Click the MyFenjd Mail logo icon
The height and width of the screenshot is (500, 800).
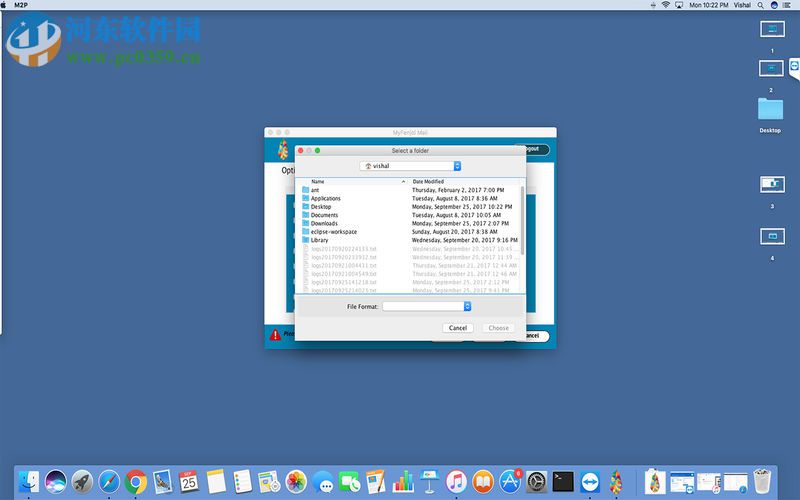(x=283, y=149)
